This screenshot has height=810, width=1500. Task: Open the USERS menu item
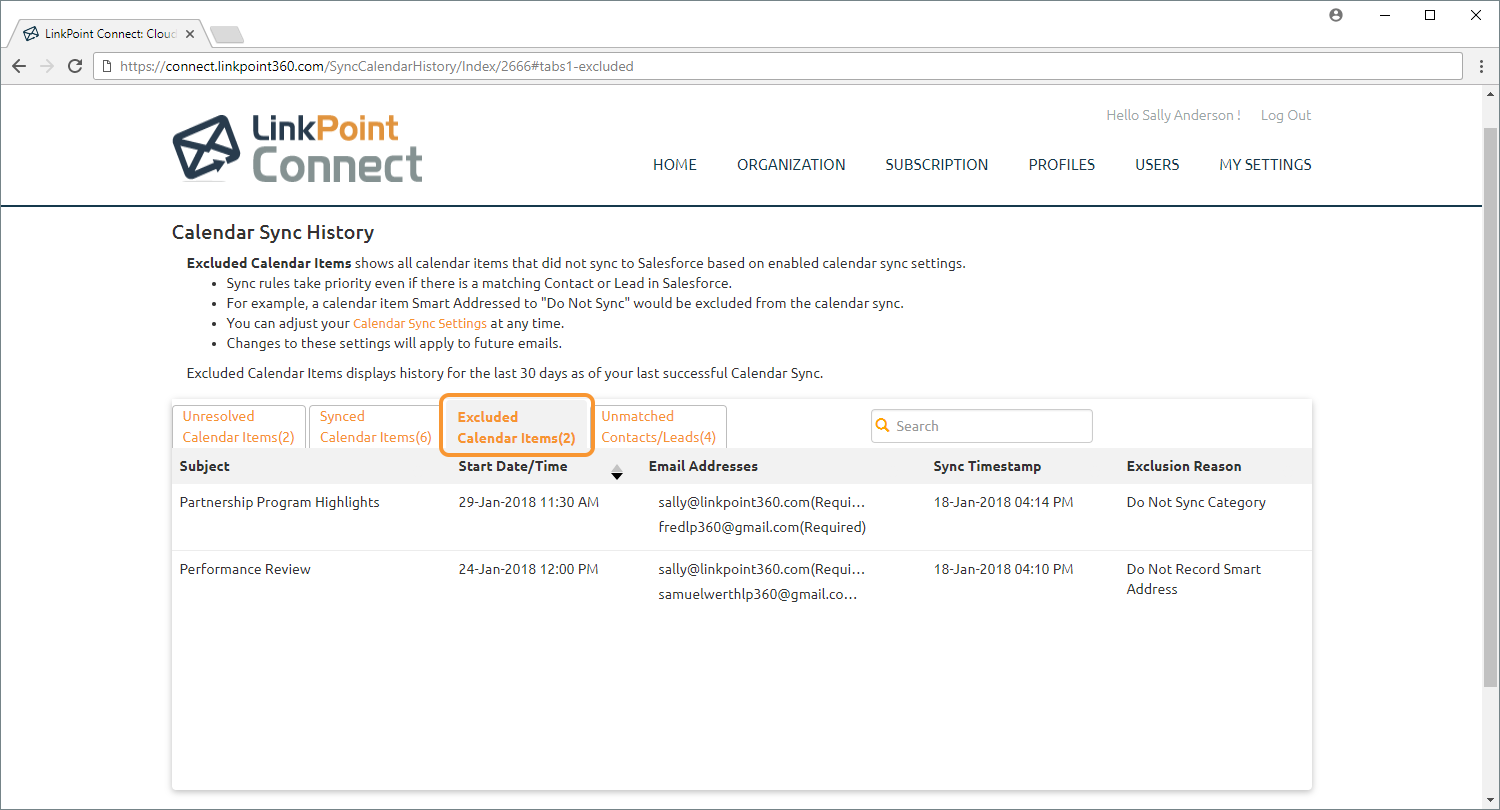coord(1157,165)
